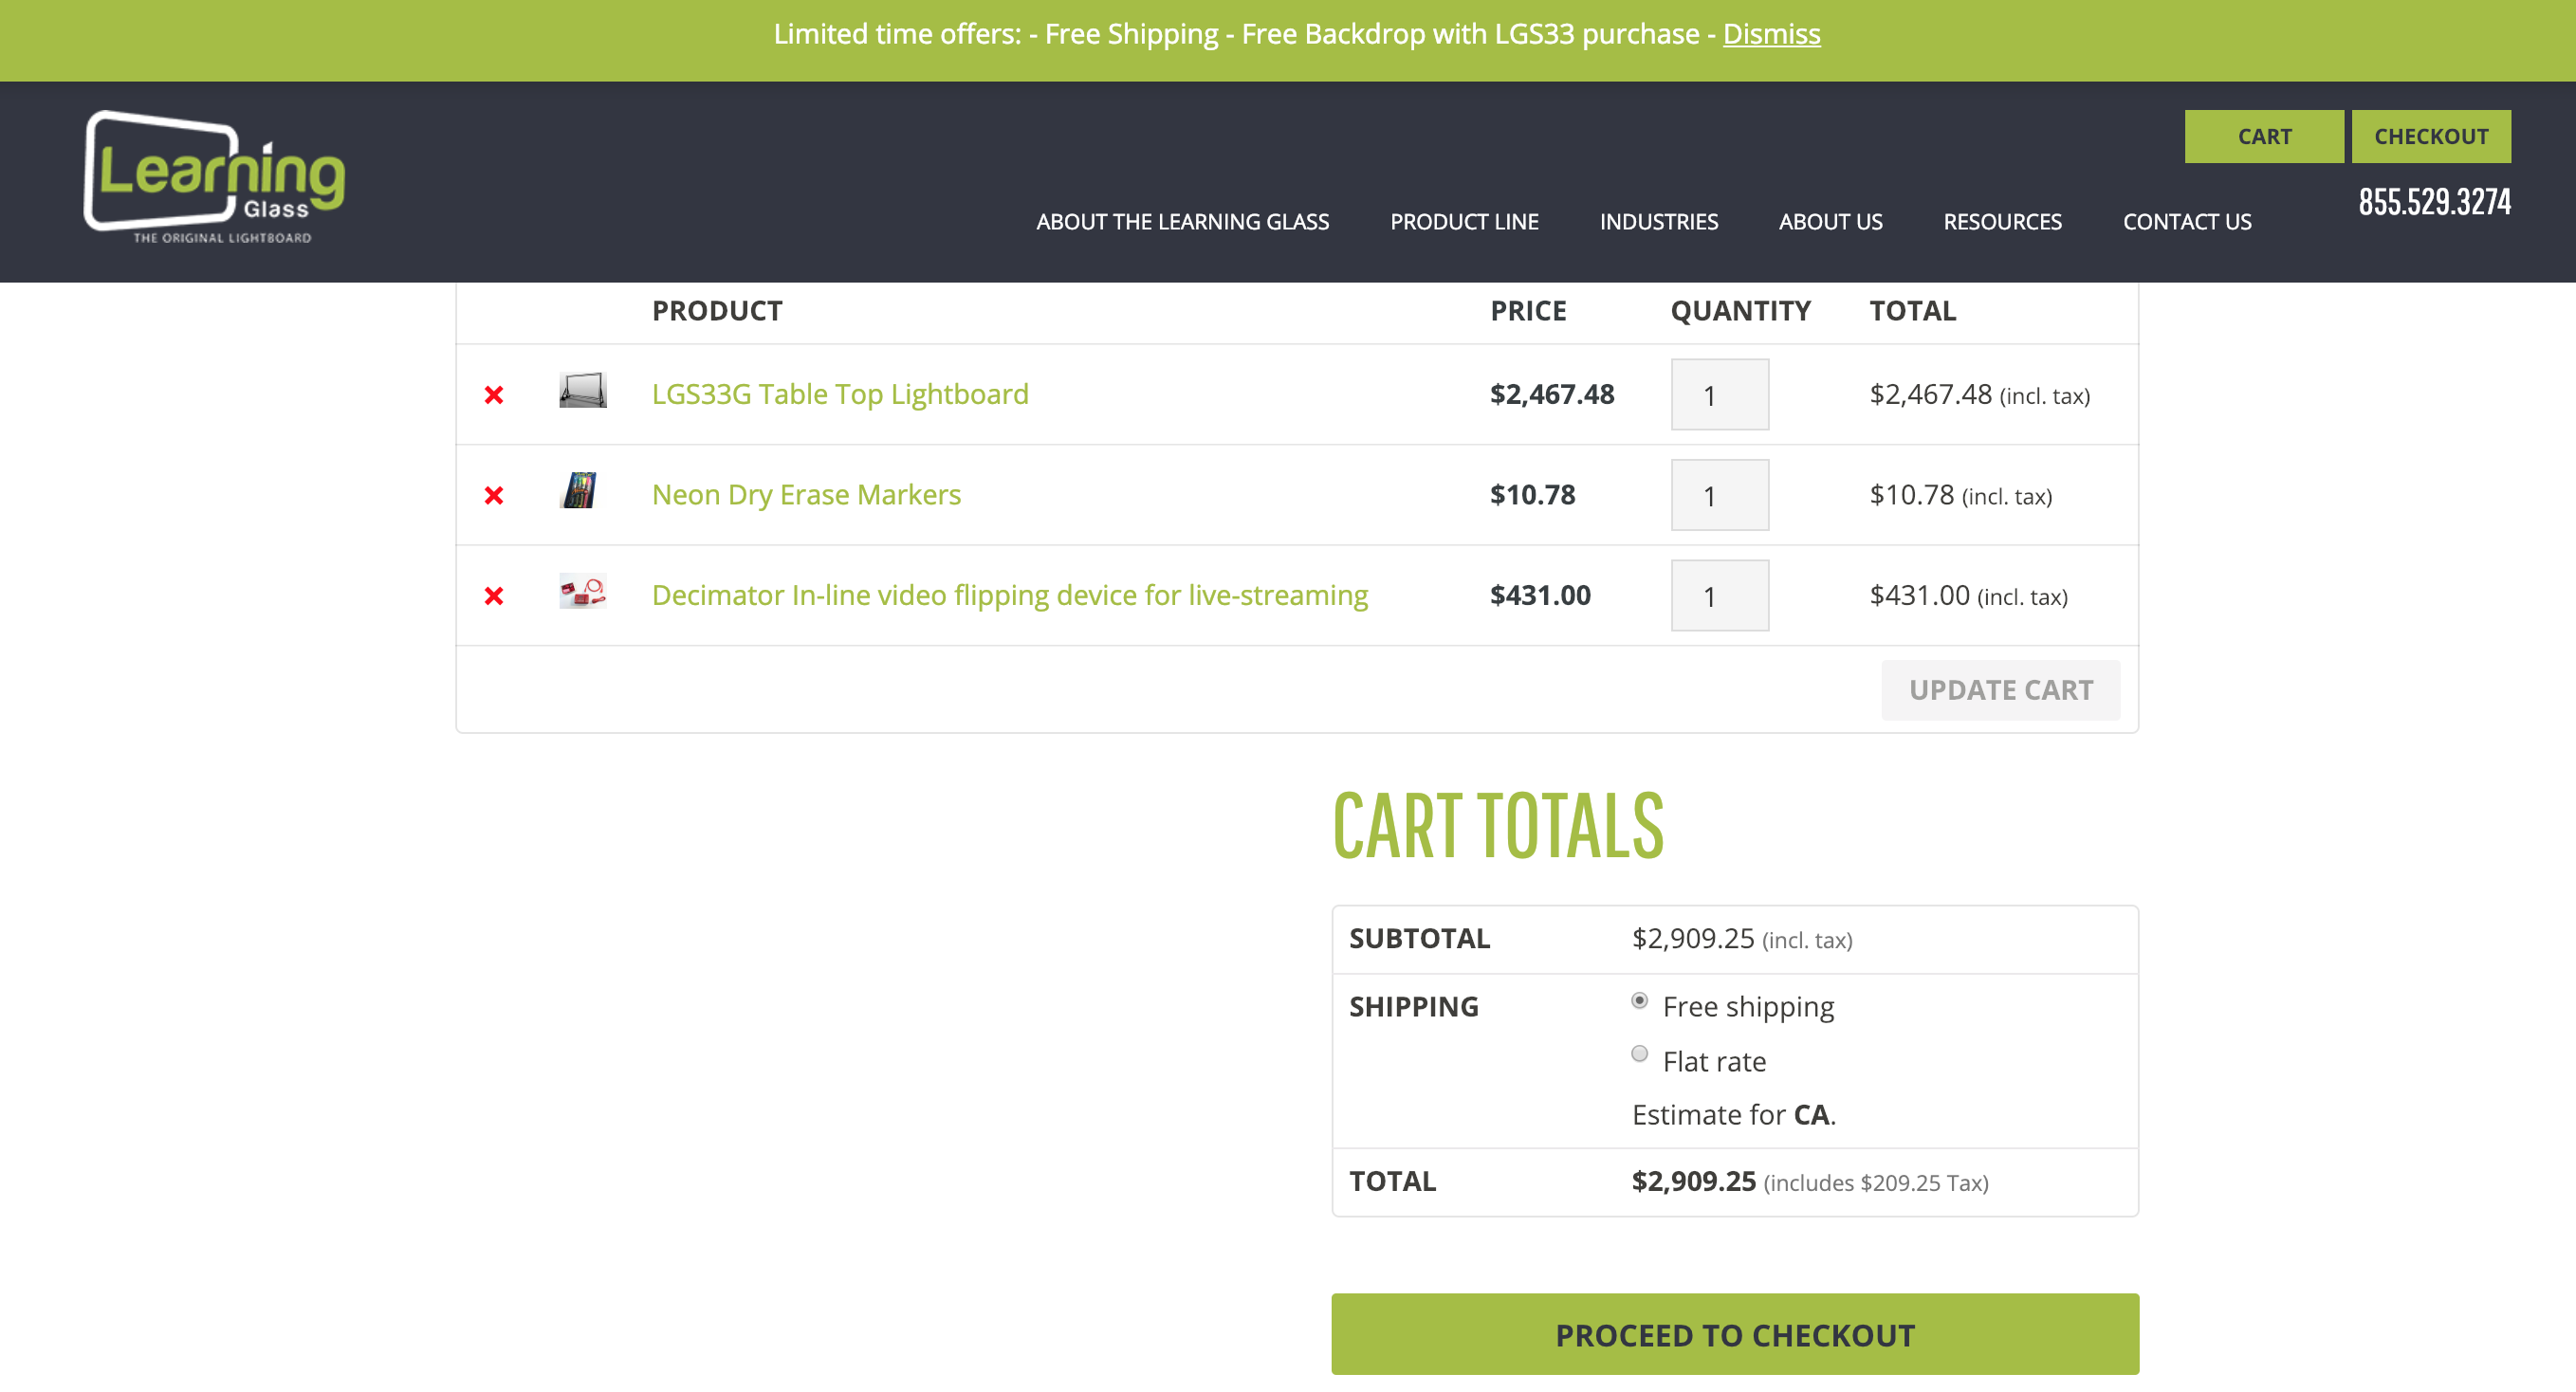Open the Industries menu
The width and height of the screenshot is (2576, 1392).
[1658, 222]
